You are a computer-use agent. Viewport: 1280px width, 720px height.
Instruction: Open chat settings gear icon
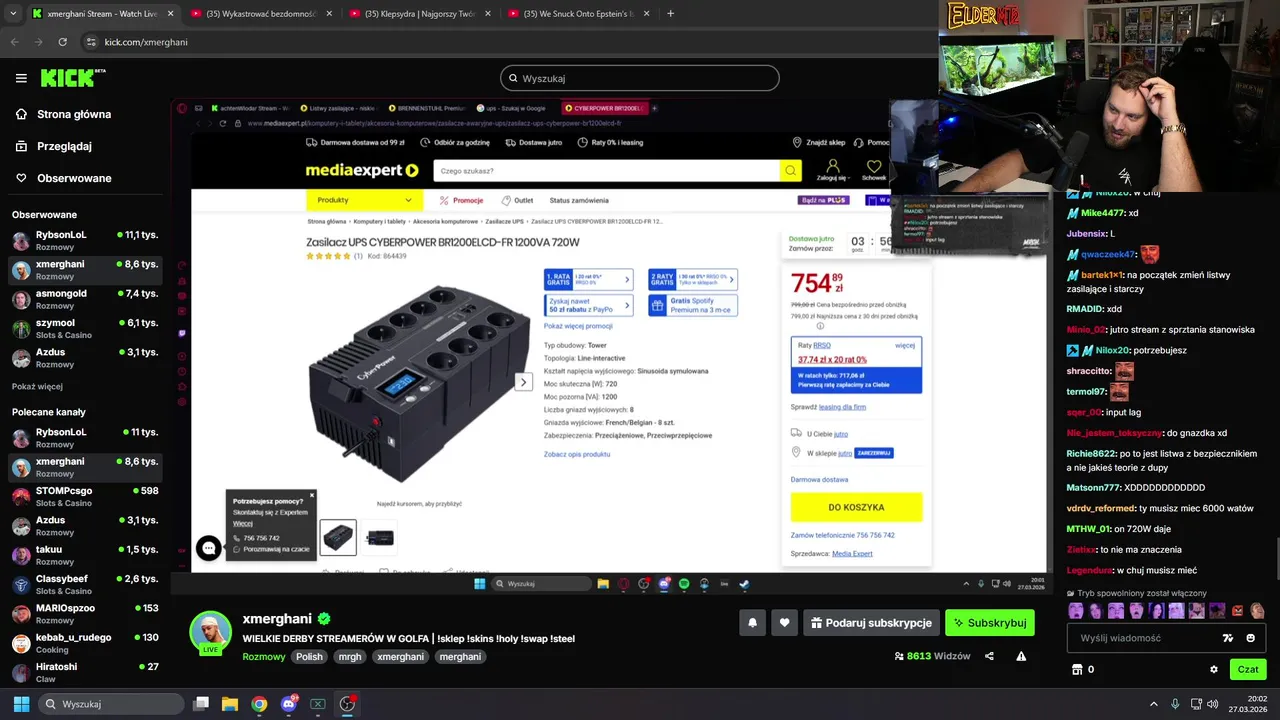click(x=1214, y=669)
